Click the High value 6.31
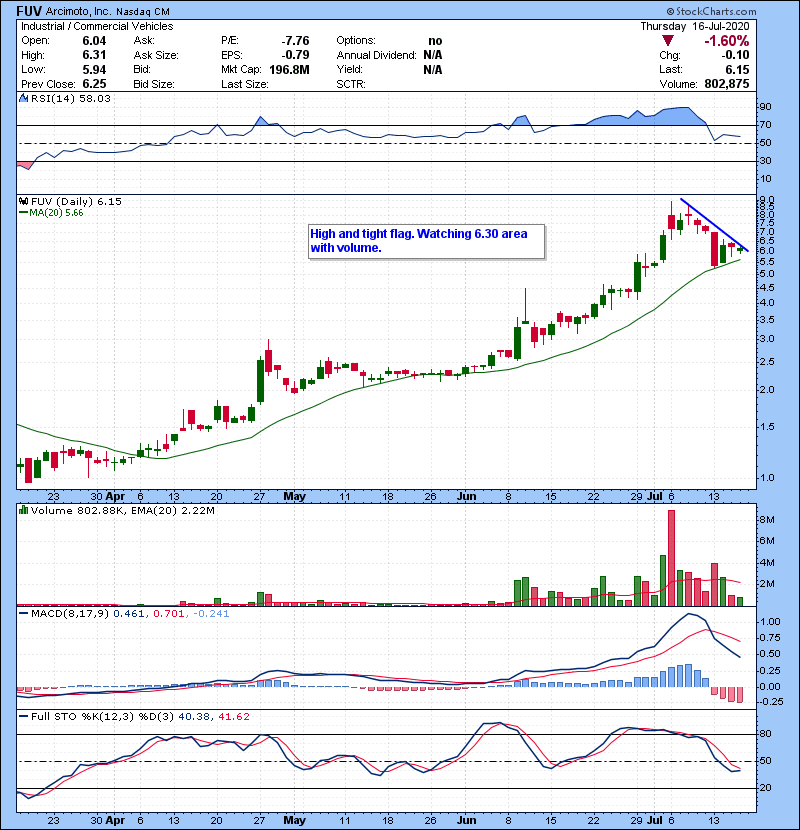 (94, 55)
